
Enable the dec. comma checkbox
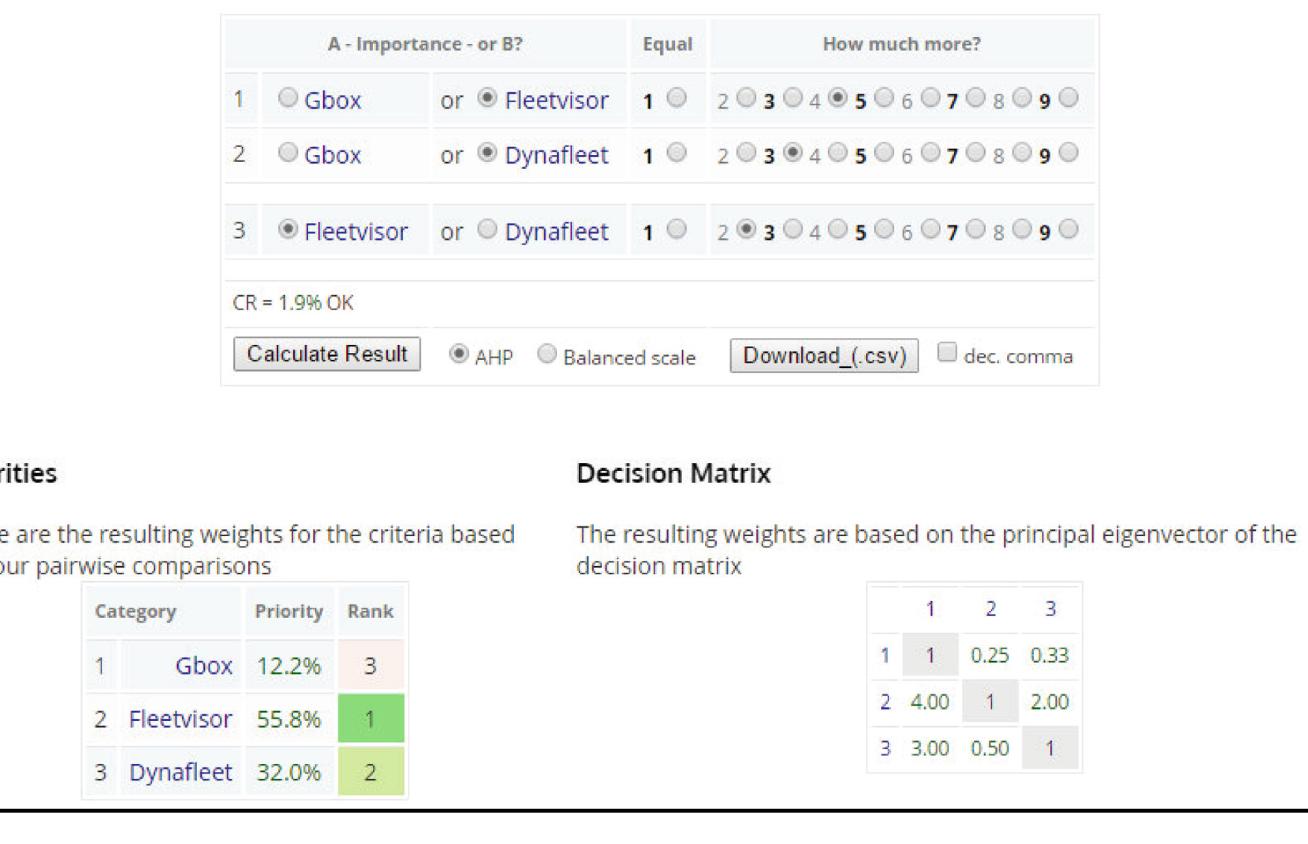947,352
